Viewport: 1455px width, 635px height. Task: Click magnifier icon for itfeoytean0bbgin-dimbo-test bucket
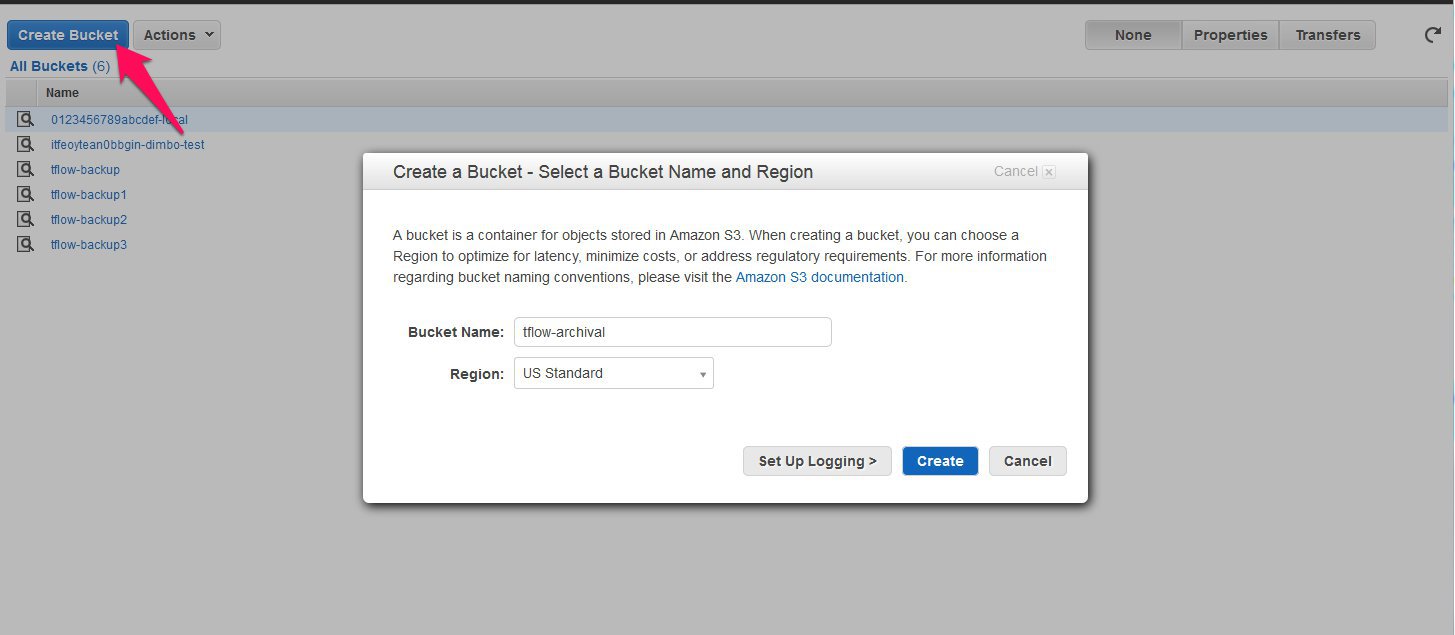coord(25,144)
